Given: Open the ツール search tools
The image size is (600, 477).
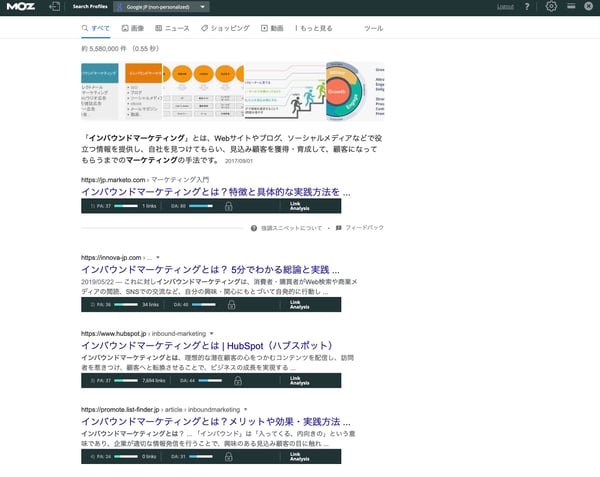Looking at the screenshot, I should [373, 28].
